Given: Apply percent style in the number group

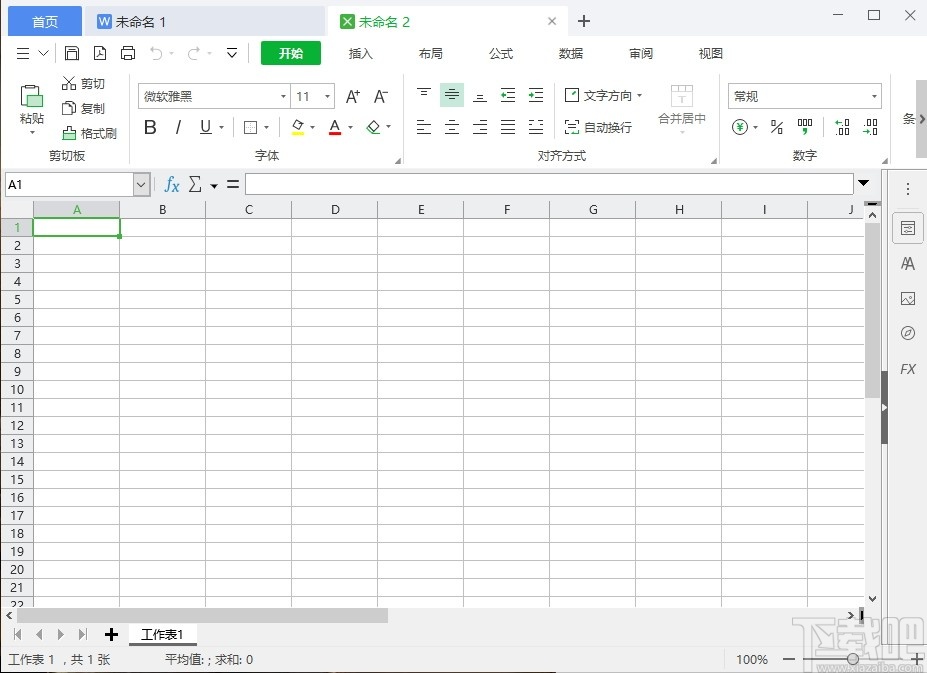Looking at the screenshot, I should pyautogui.click(x=776, y=127).
